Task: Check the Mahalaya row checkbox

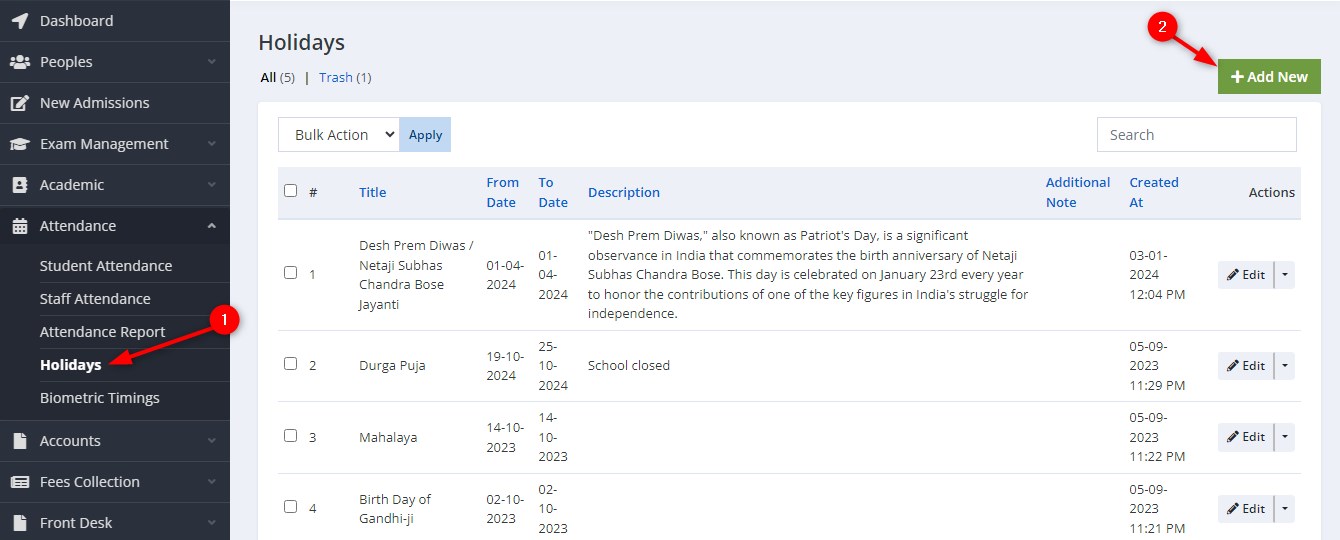Action: click(290, 436)
